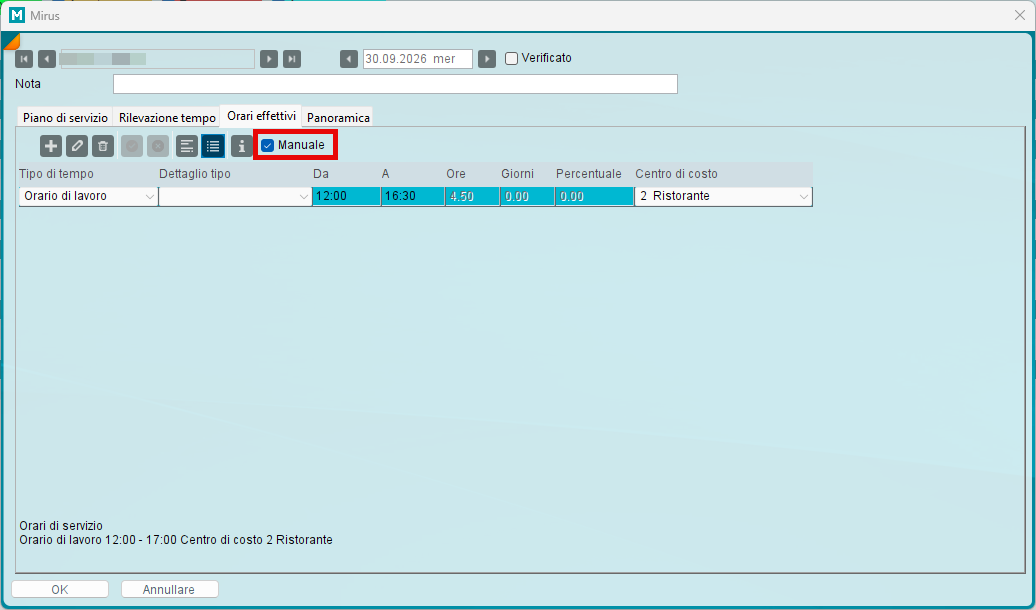Click the Mirus logo in the title bar
The image size is (1036, 610).
point(17,15)
